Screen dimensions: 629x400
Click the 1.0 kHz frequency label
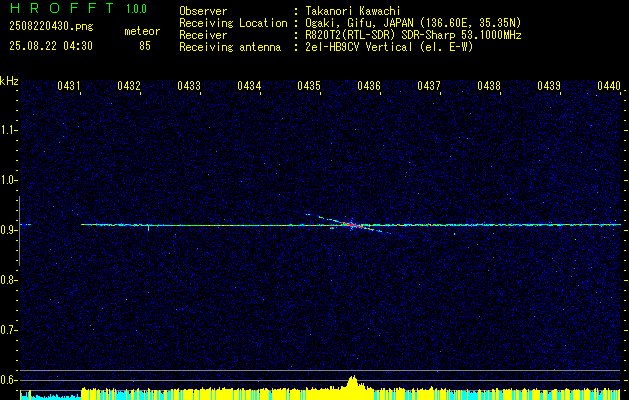point(9,180)
